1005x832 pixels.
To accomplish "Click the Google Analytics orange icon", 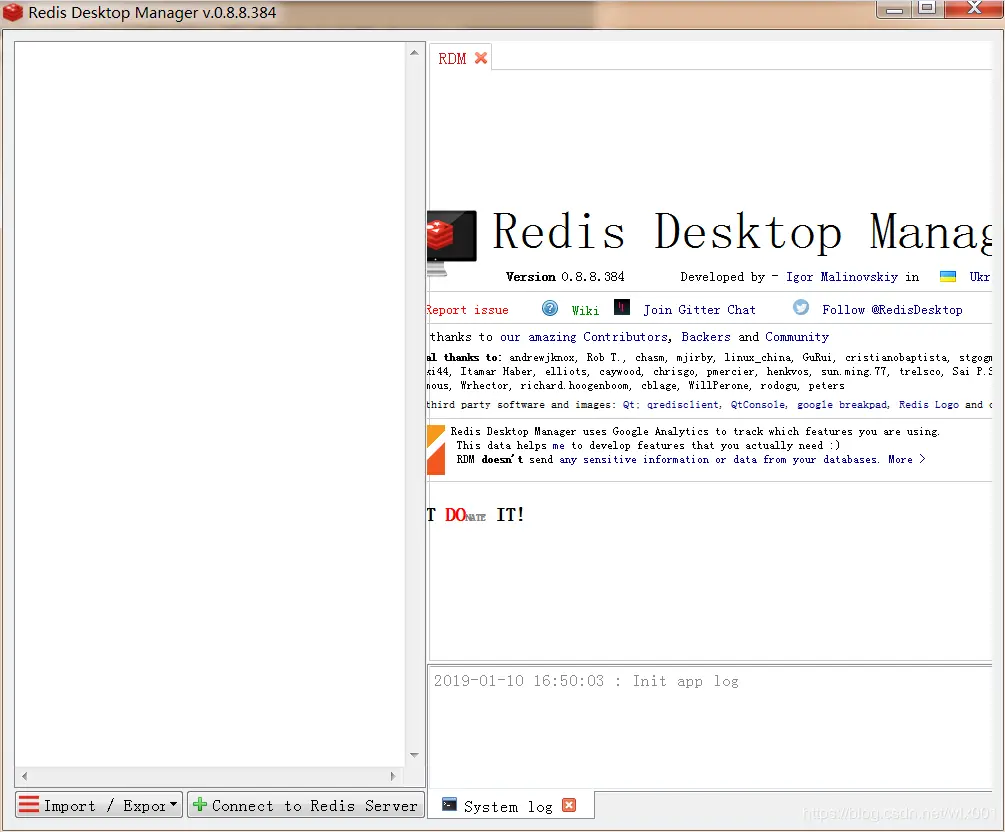I will 436,450.
